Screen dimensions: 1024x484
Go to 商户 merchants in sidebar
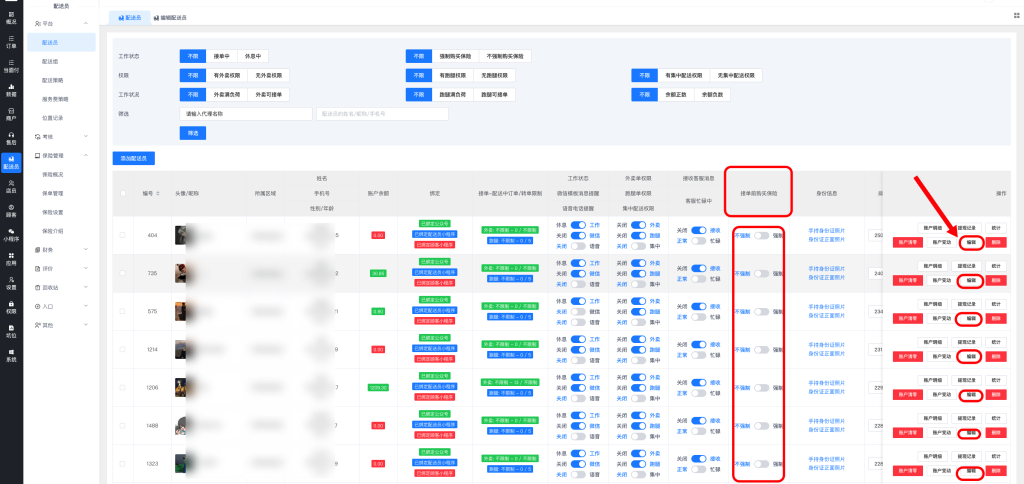(x=11, y=113)
